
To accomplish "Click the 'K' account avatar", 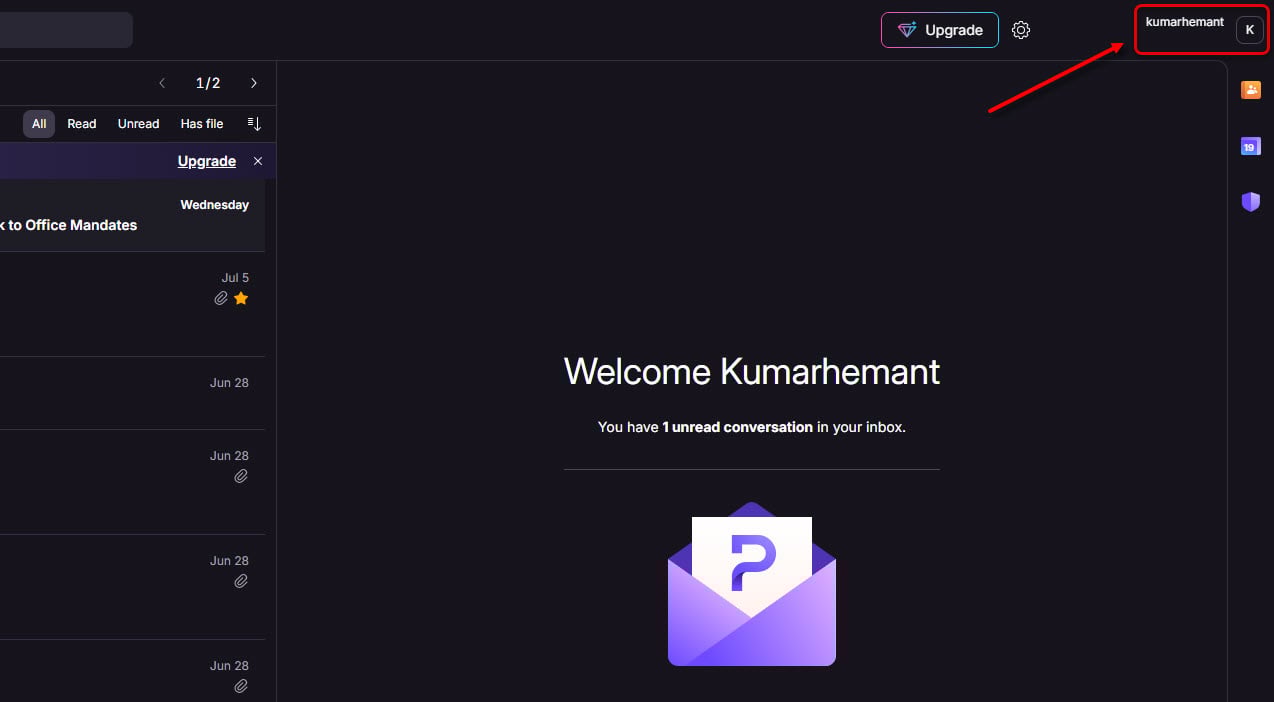I will point(1249,30).
